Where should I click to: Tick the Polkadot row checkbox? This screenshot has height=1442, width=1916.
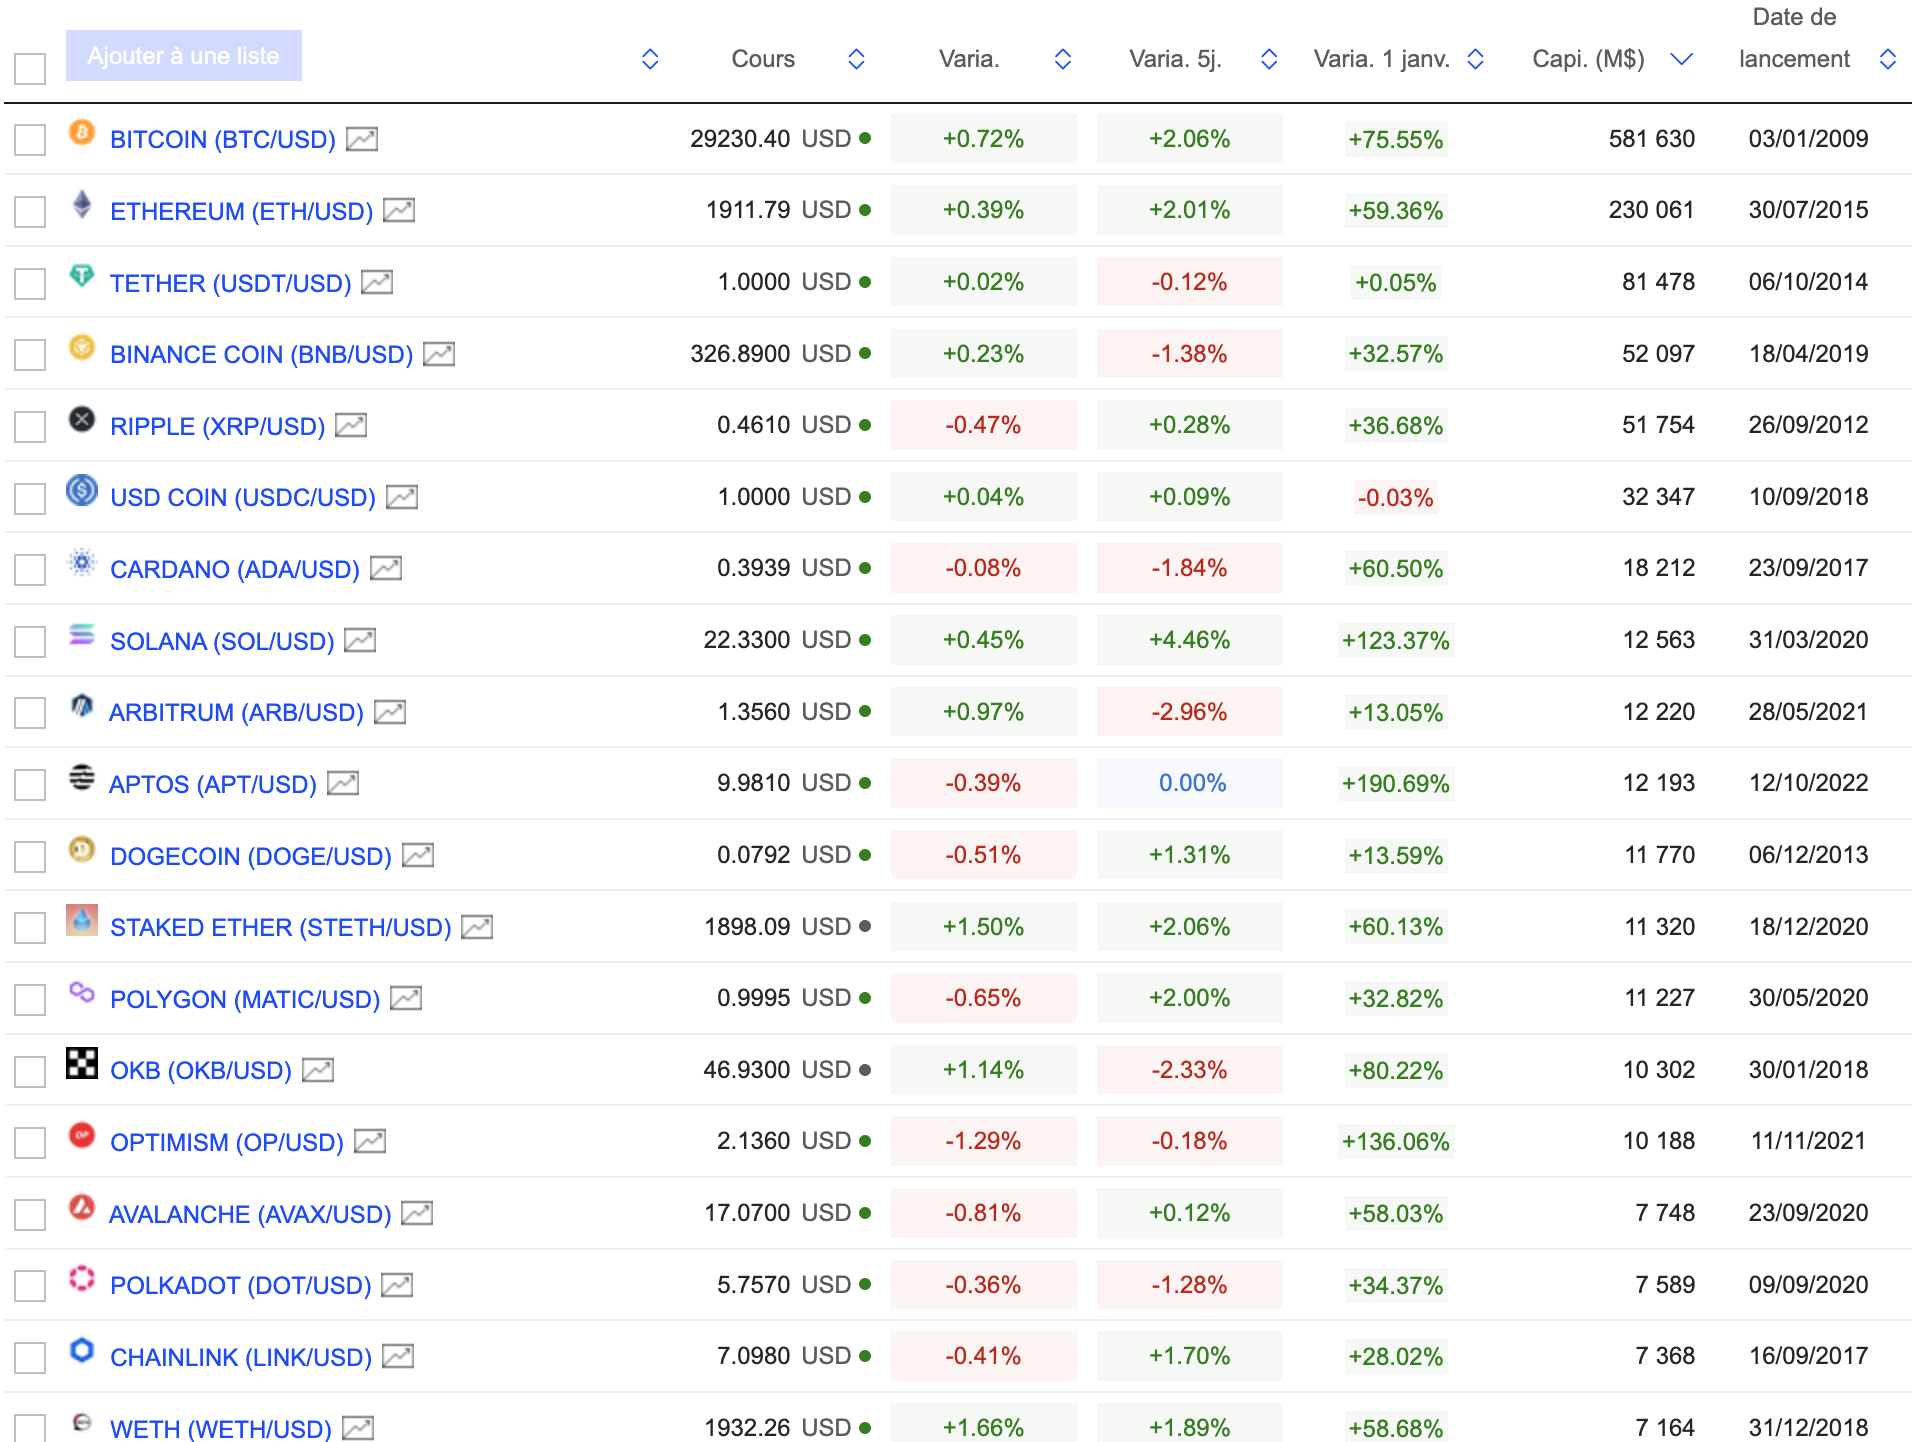click(x=30, y=1286)
